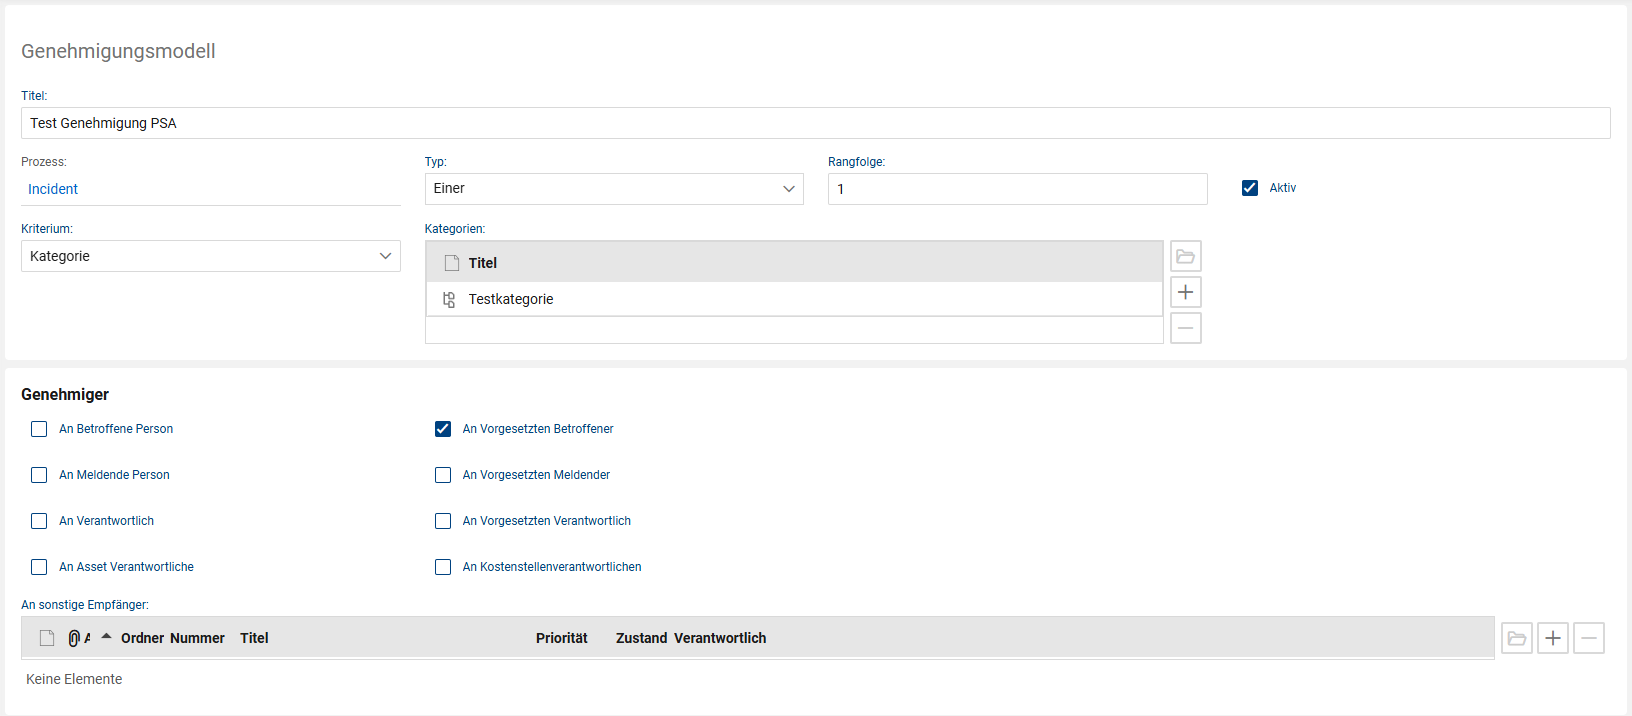
Task: Click the Testkategorie row hierarchy icon
Action: pos(449,299)
